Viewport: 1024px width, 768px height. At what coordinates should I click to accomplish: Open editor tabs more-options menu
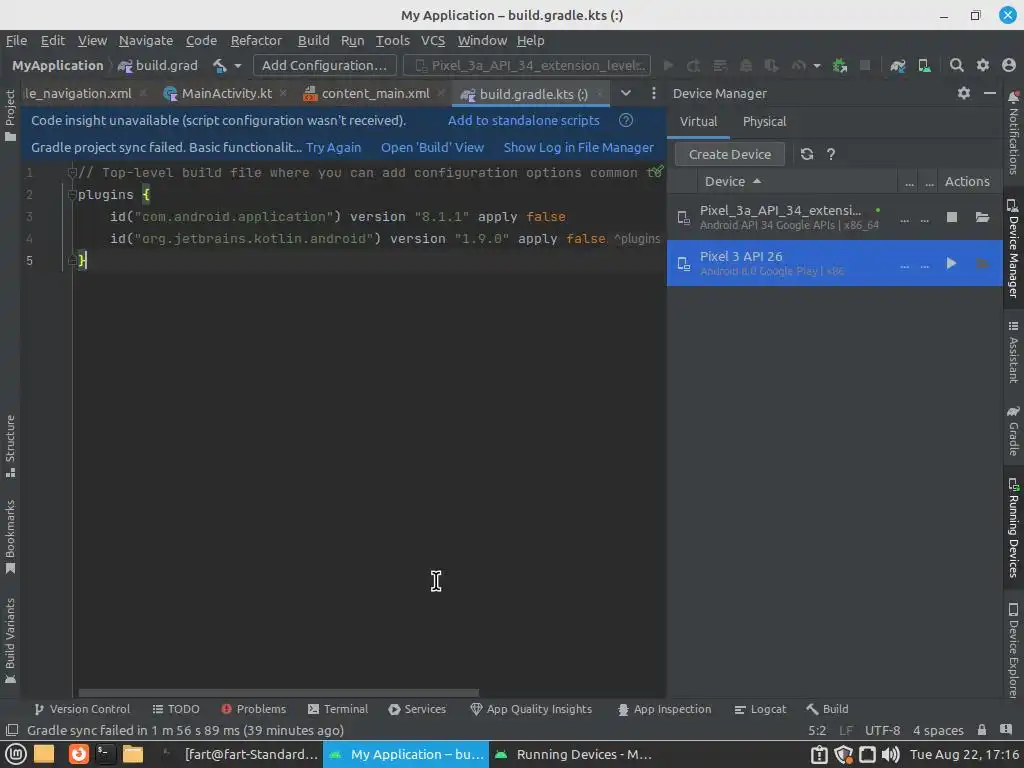pos(654,93)
